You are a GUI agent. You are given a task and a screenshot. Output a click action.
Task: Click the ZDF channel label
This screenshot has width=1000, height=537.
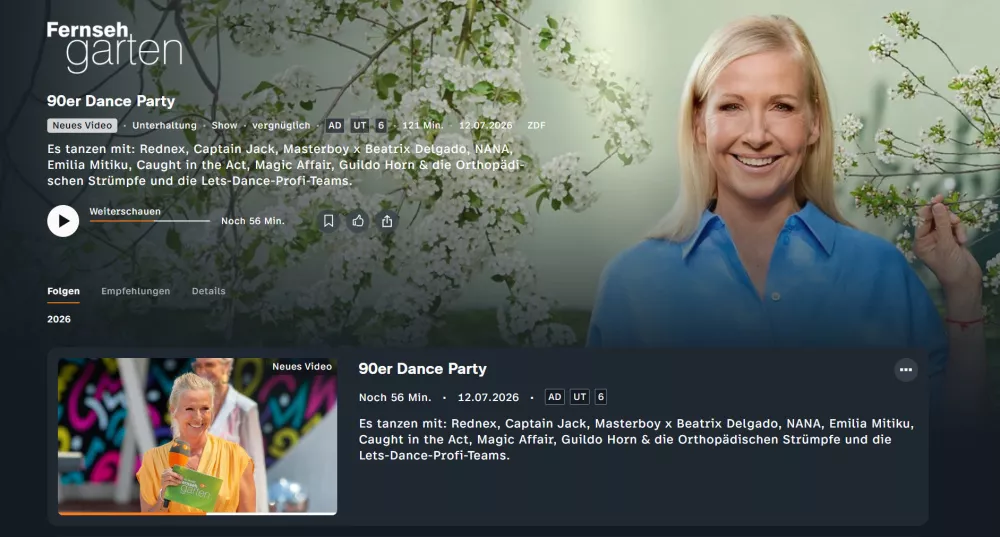click(x=536, y=126)
